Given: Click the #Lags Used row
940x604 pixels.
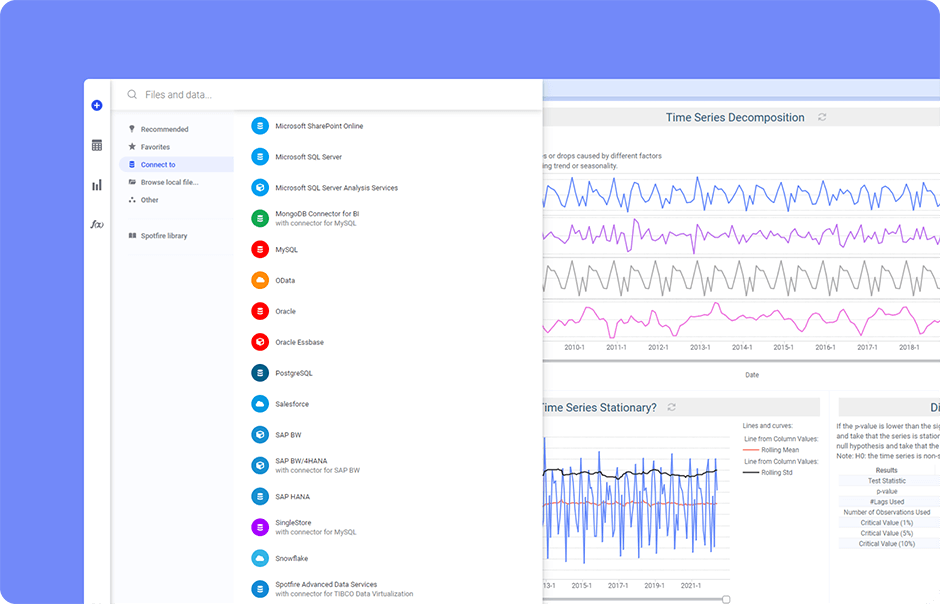Looking at the screenshot, I should (x=887, y=502).
